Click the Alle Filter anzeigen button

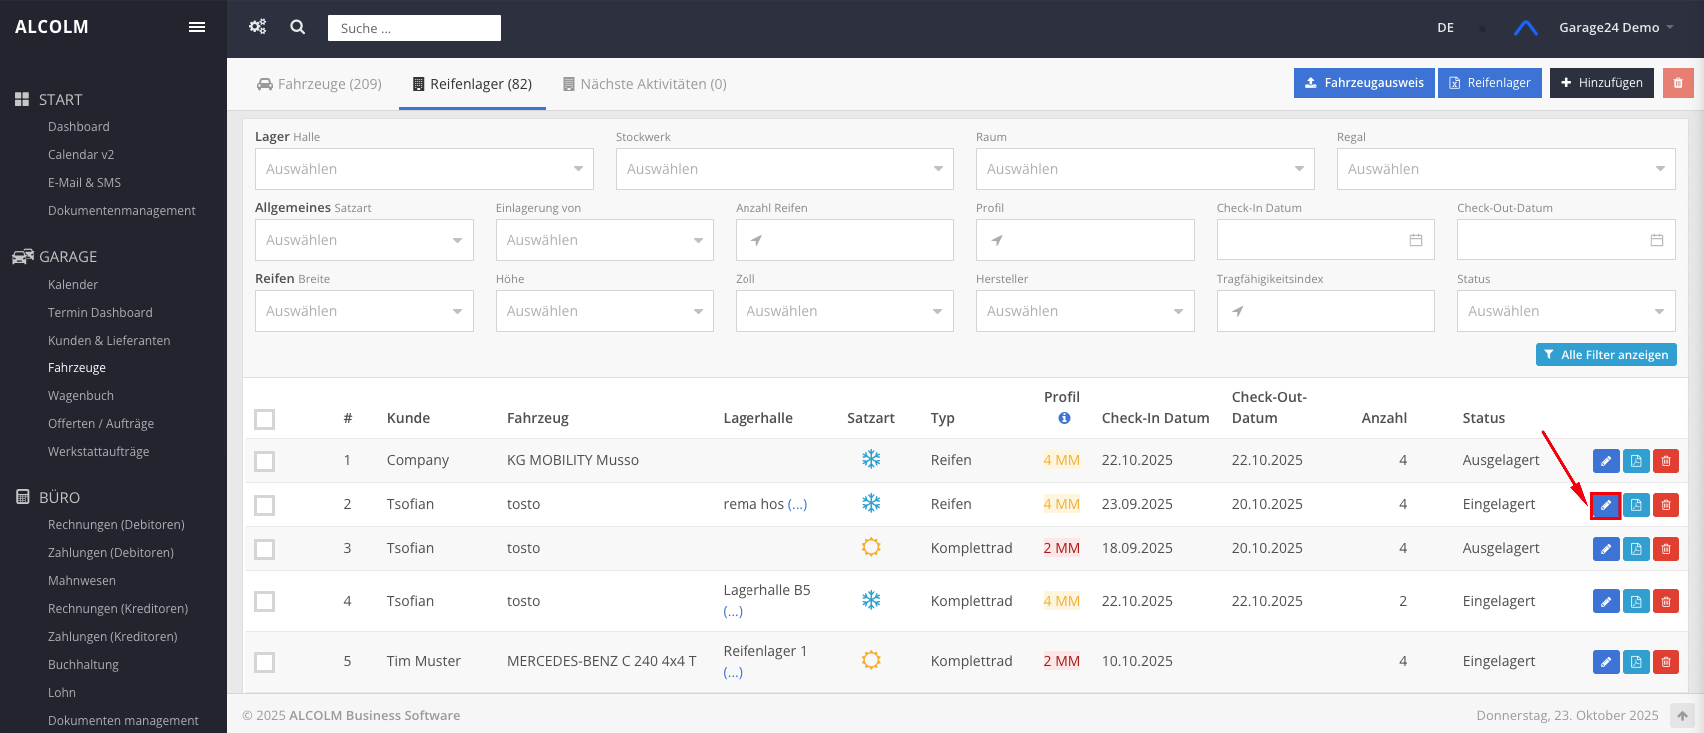click(x=1606, y=355)
